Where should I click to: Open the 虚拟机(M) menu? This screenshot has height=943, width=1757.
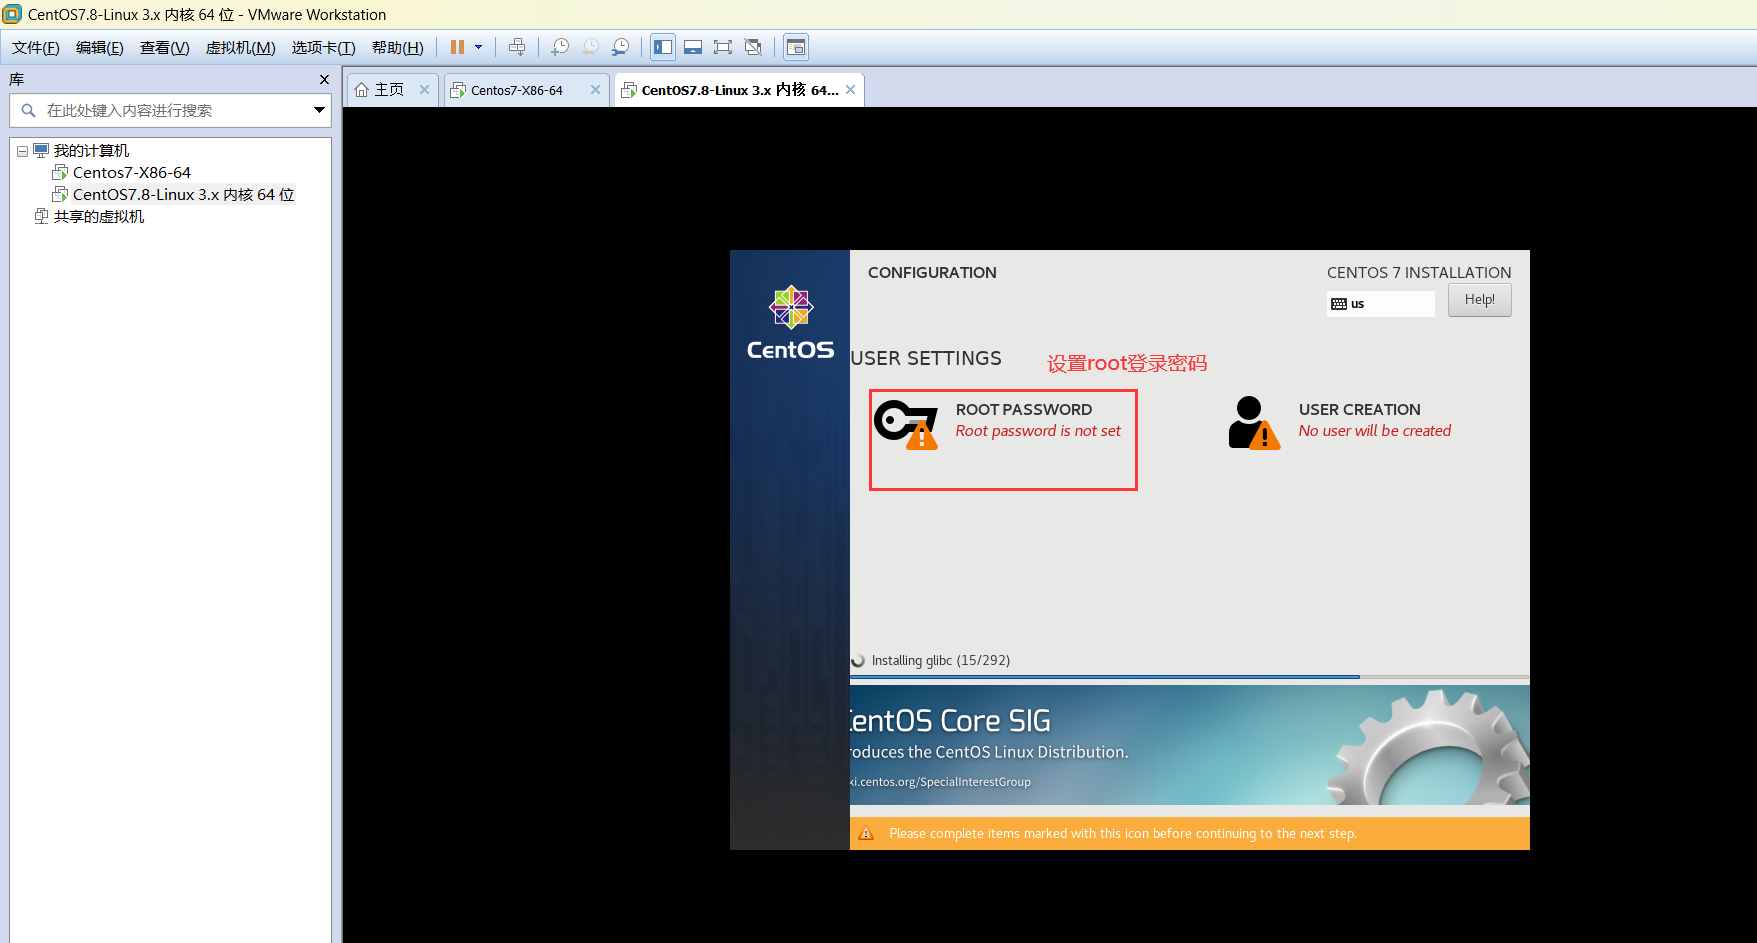tap(240, 48)
